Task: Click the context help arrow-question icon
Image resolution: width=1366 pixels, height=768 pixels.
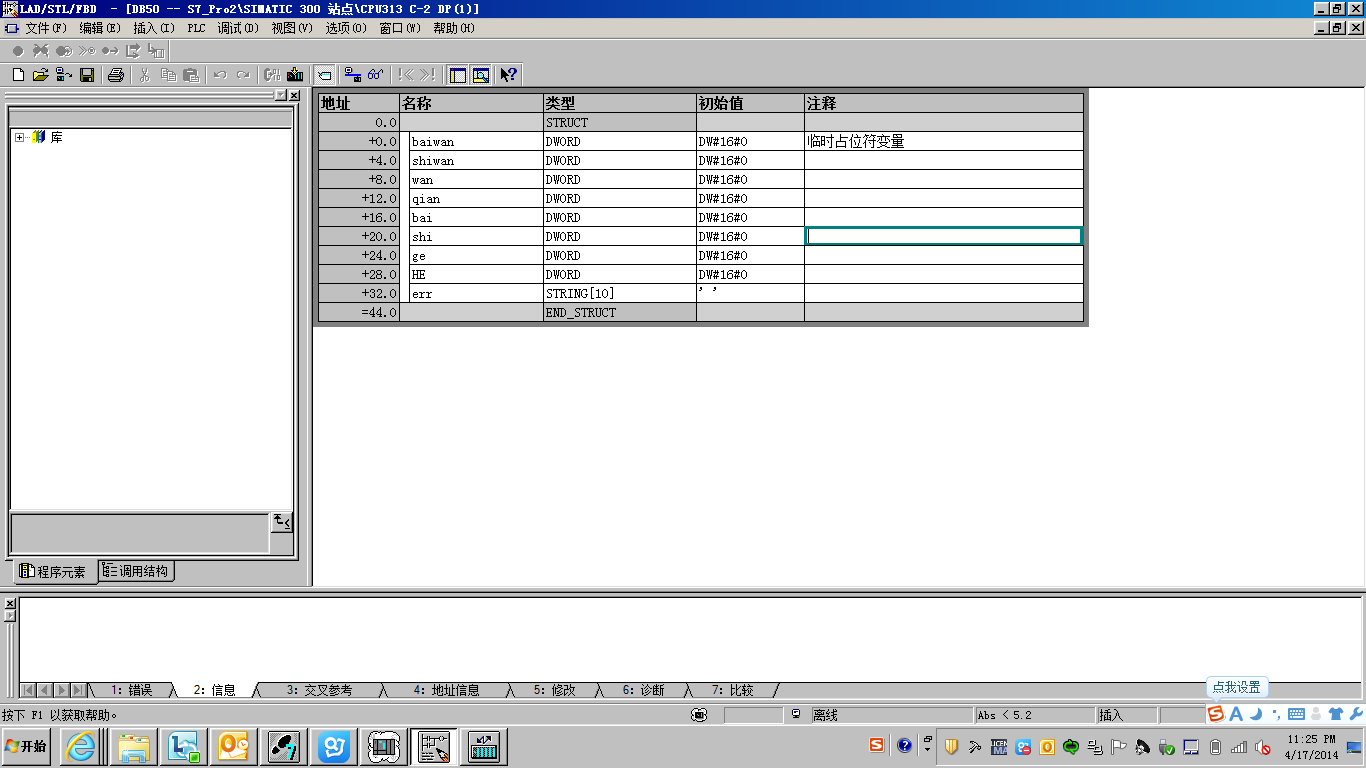Action: click(x=509, y=75)
